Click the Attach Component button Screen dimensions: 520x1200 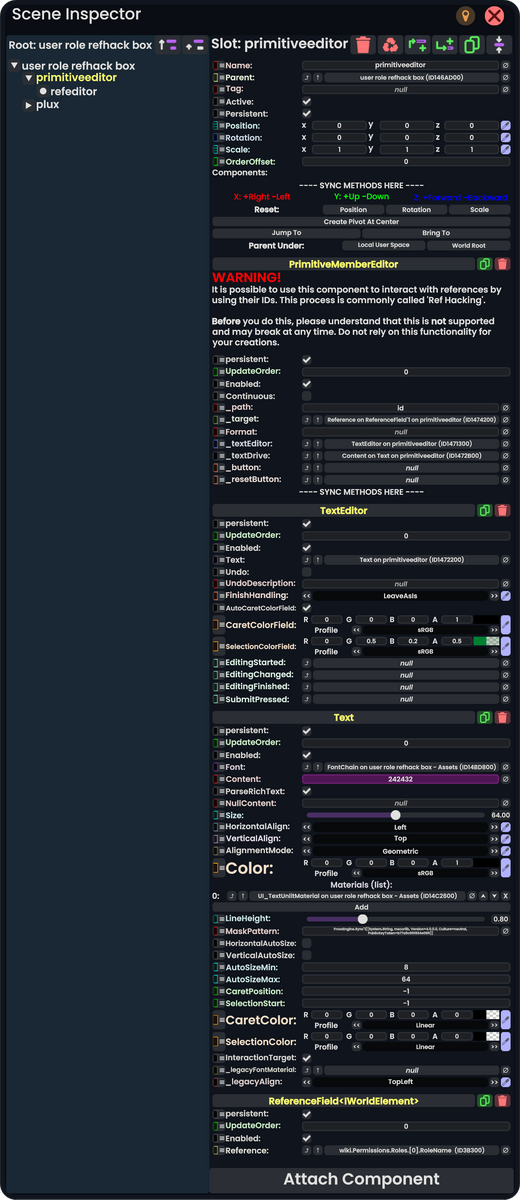tap(361, 1179)
